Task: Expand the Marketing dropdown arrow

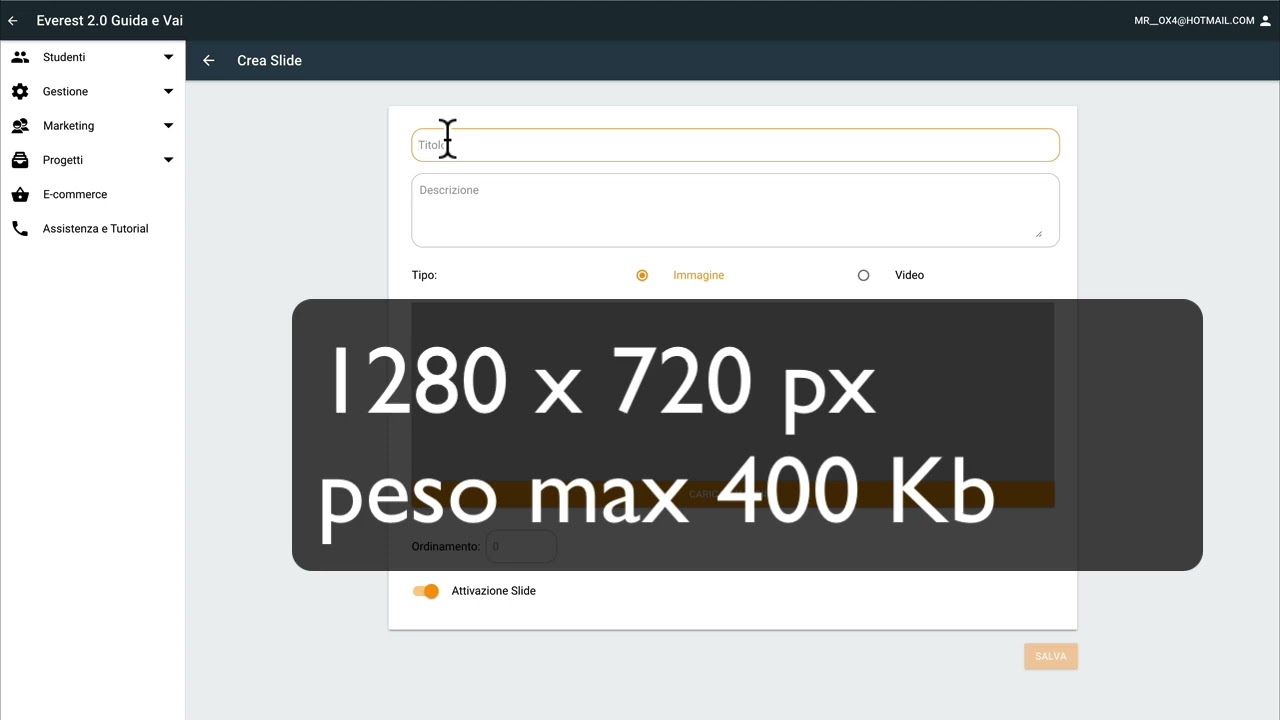Action: coord(168,126)
